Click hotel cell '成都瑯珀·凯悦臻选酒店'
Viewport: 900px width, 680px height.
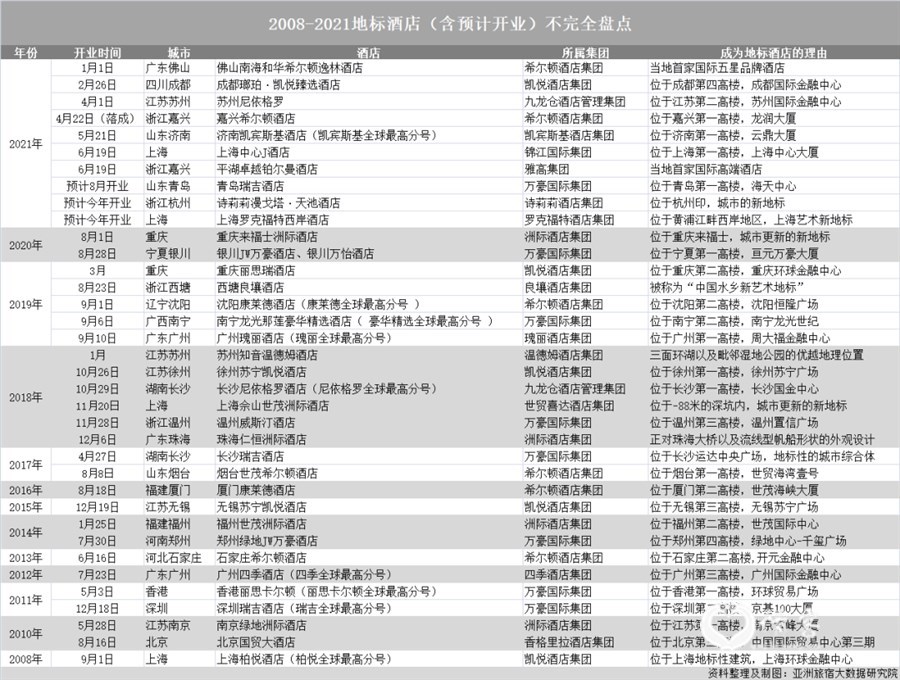point(278,85)
